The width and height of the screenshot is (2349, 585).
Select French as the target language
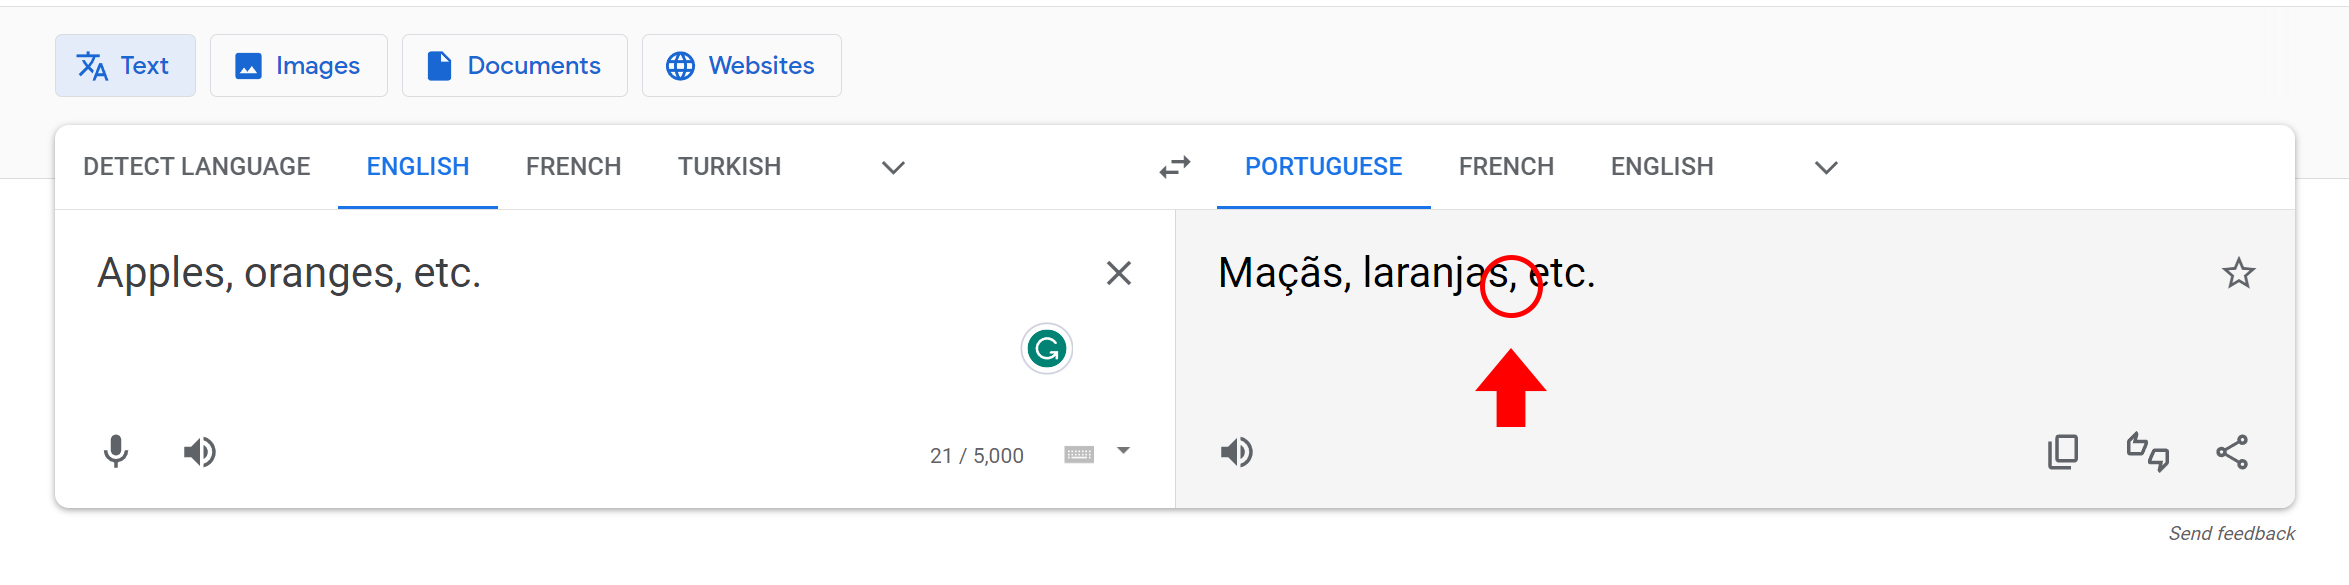point(1506,166)
